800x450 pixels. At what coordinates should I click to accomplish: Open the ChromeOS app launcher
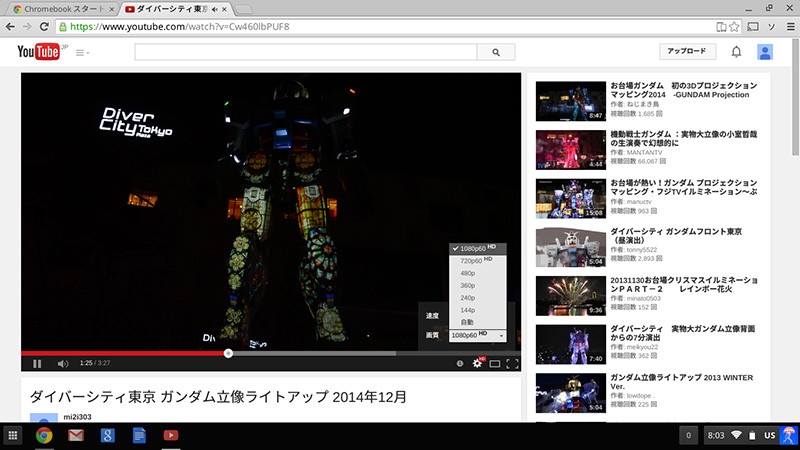[13, 435]
